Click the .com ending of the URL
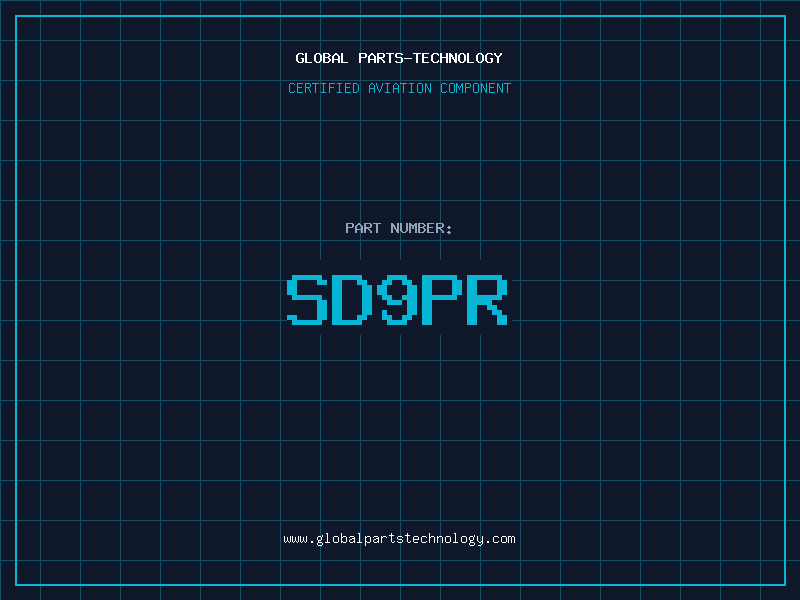 [501, 538]
